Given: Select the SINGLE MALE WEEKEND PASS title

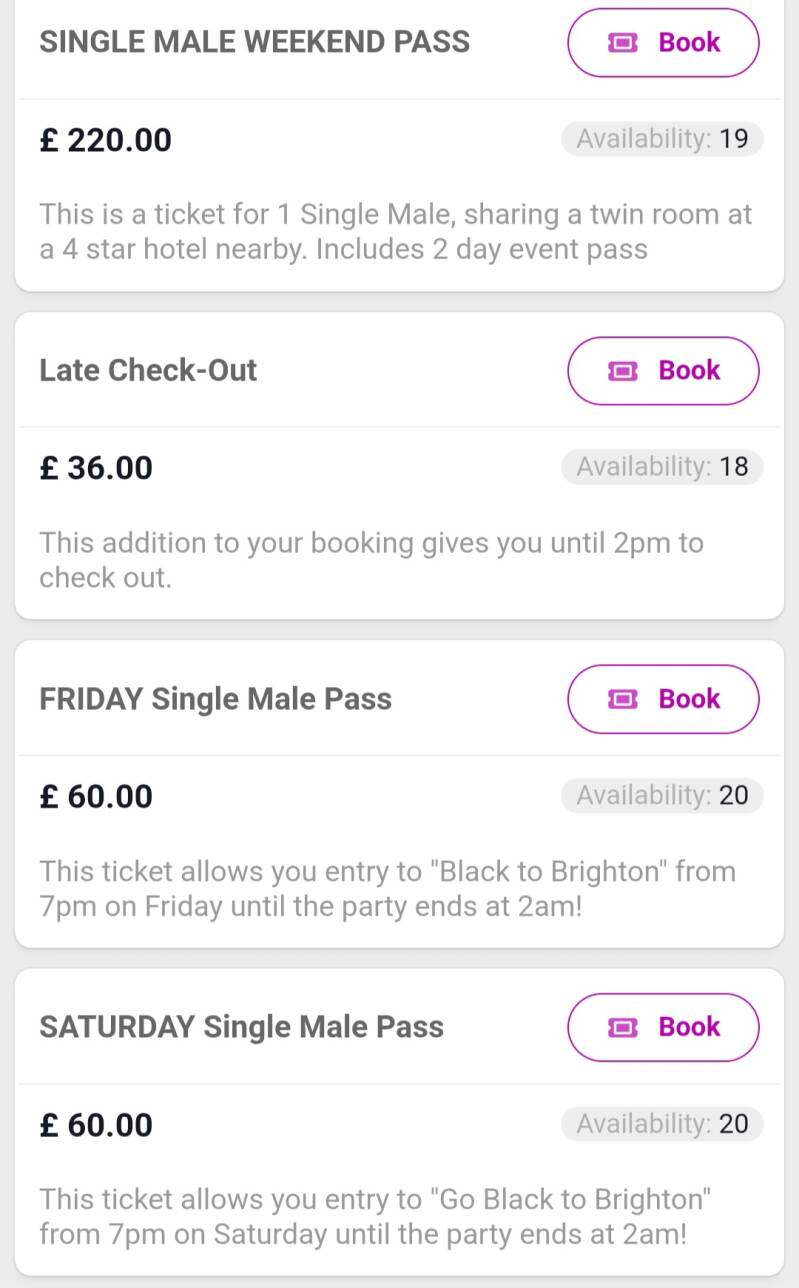Looking at the screenshot, I should pyautogui.click(x=254, y=42).
